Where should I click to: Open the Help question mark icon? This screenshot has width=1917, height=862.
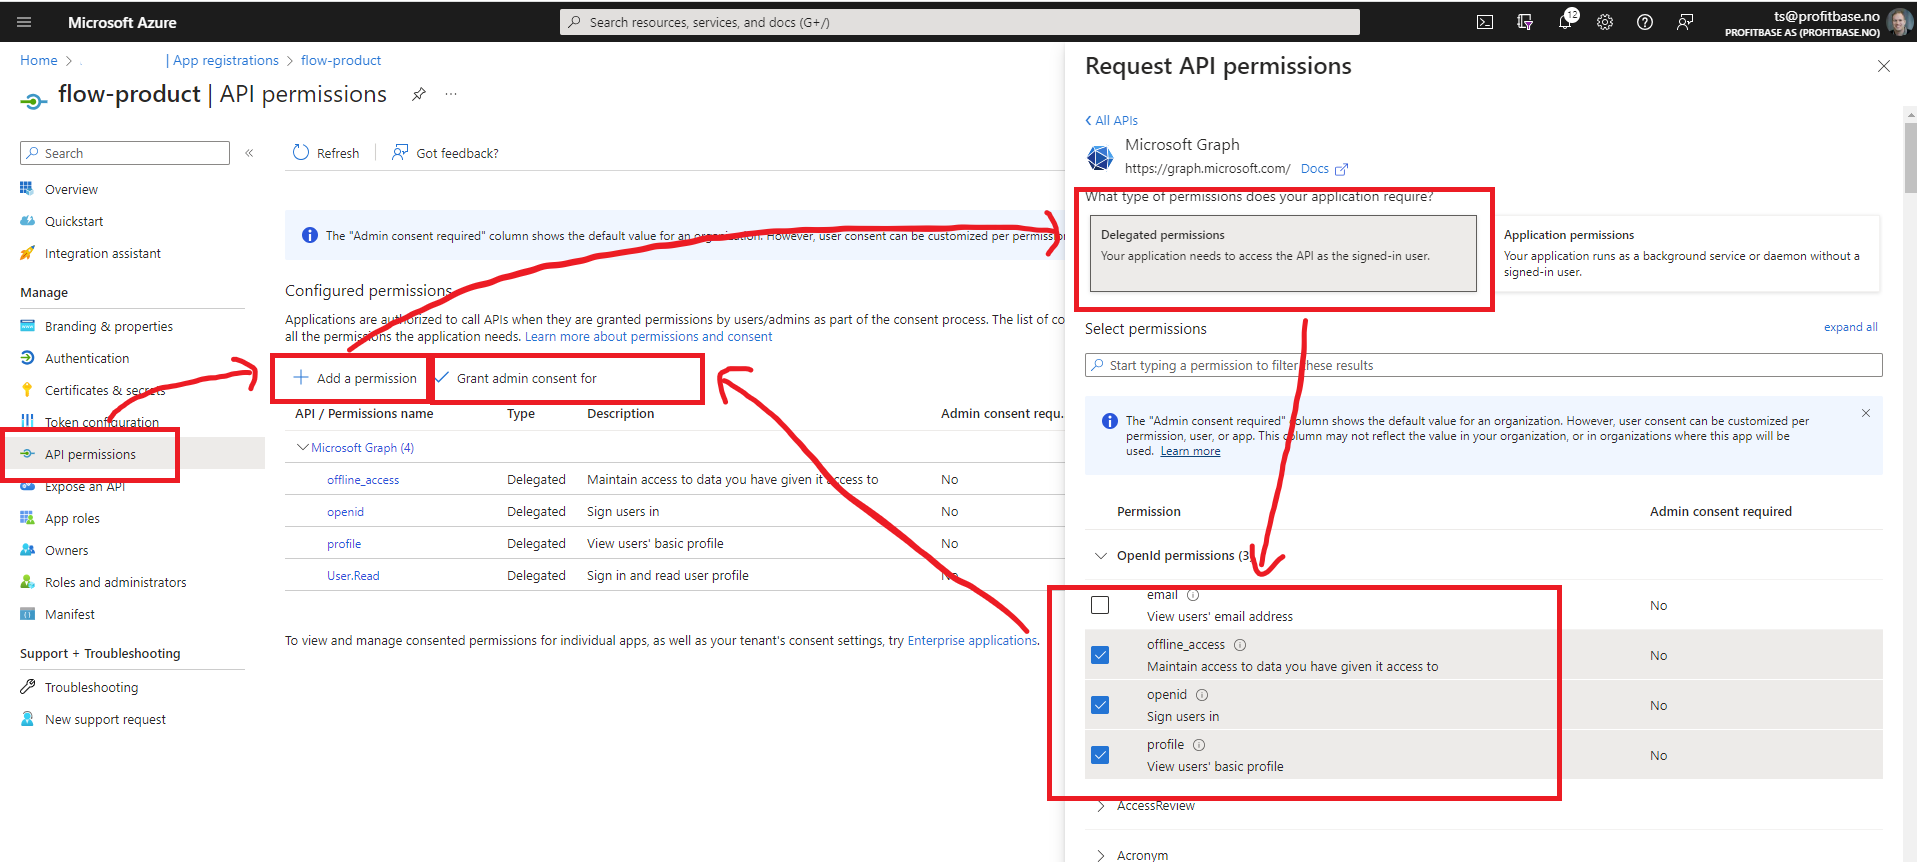(1645, 22)
